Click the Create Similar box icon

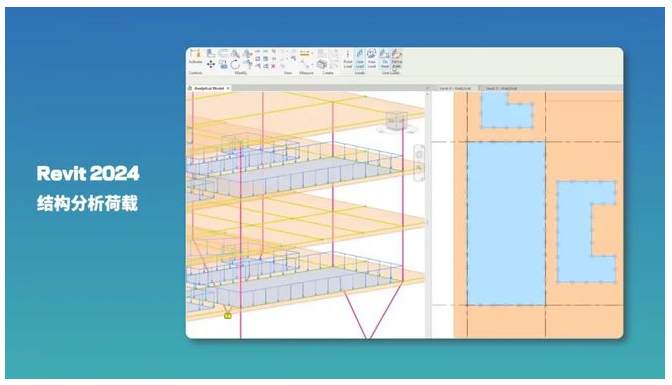tap(322, 64)
